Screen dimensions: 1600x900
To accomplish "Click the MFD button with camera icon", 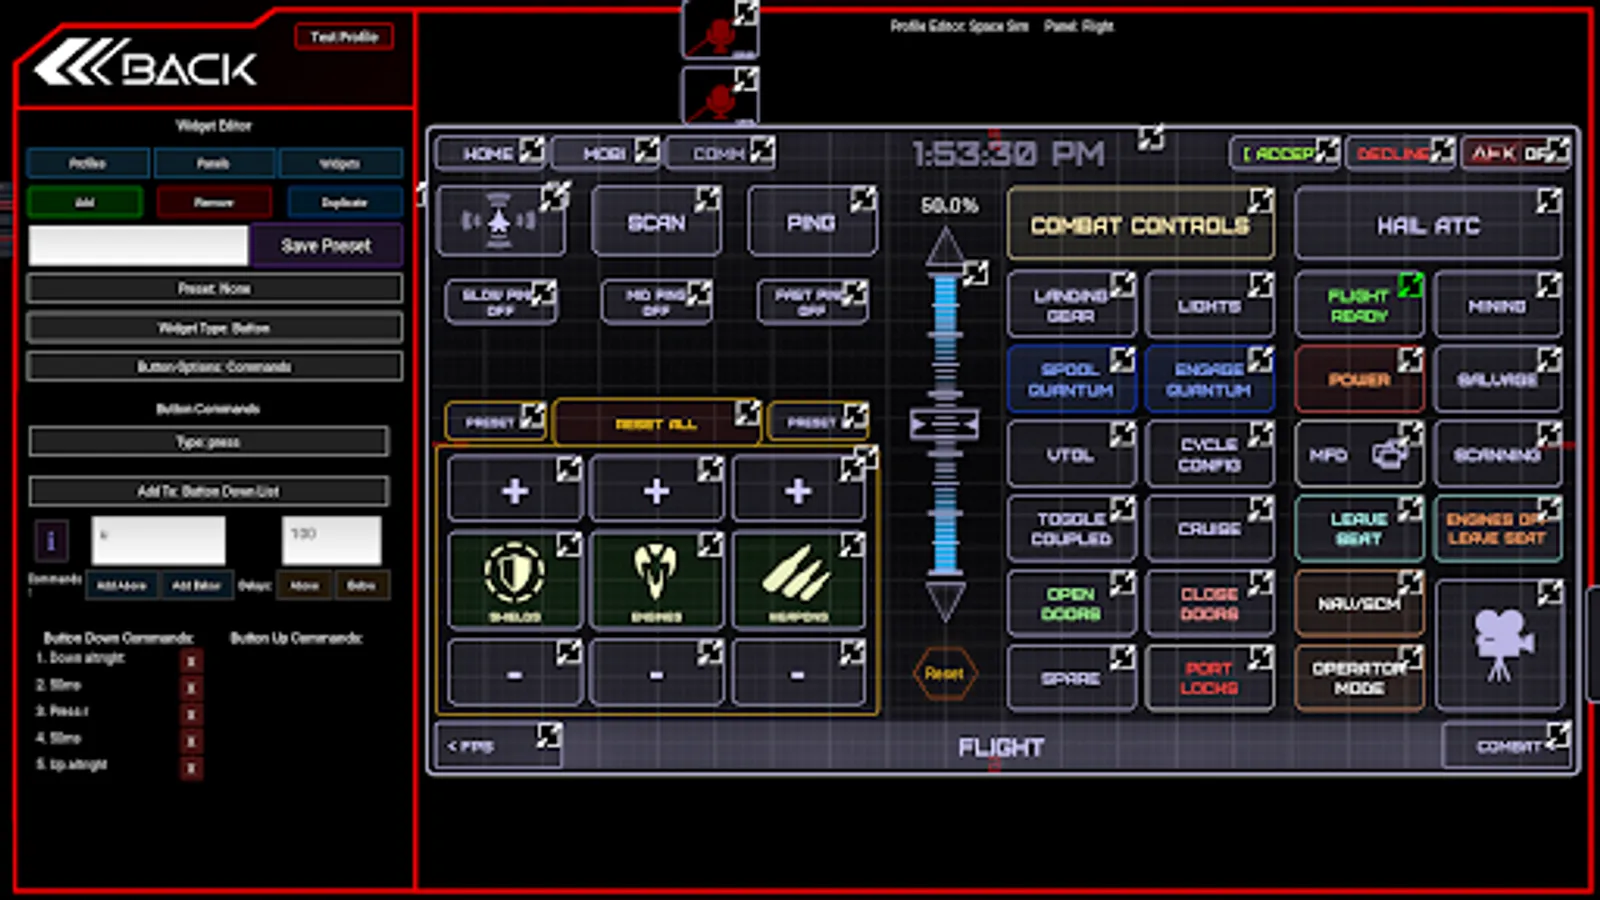I will [1359, 455].
